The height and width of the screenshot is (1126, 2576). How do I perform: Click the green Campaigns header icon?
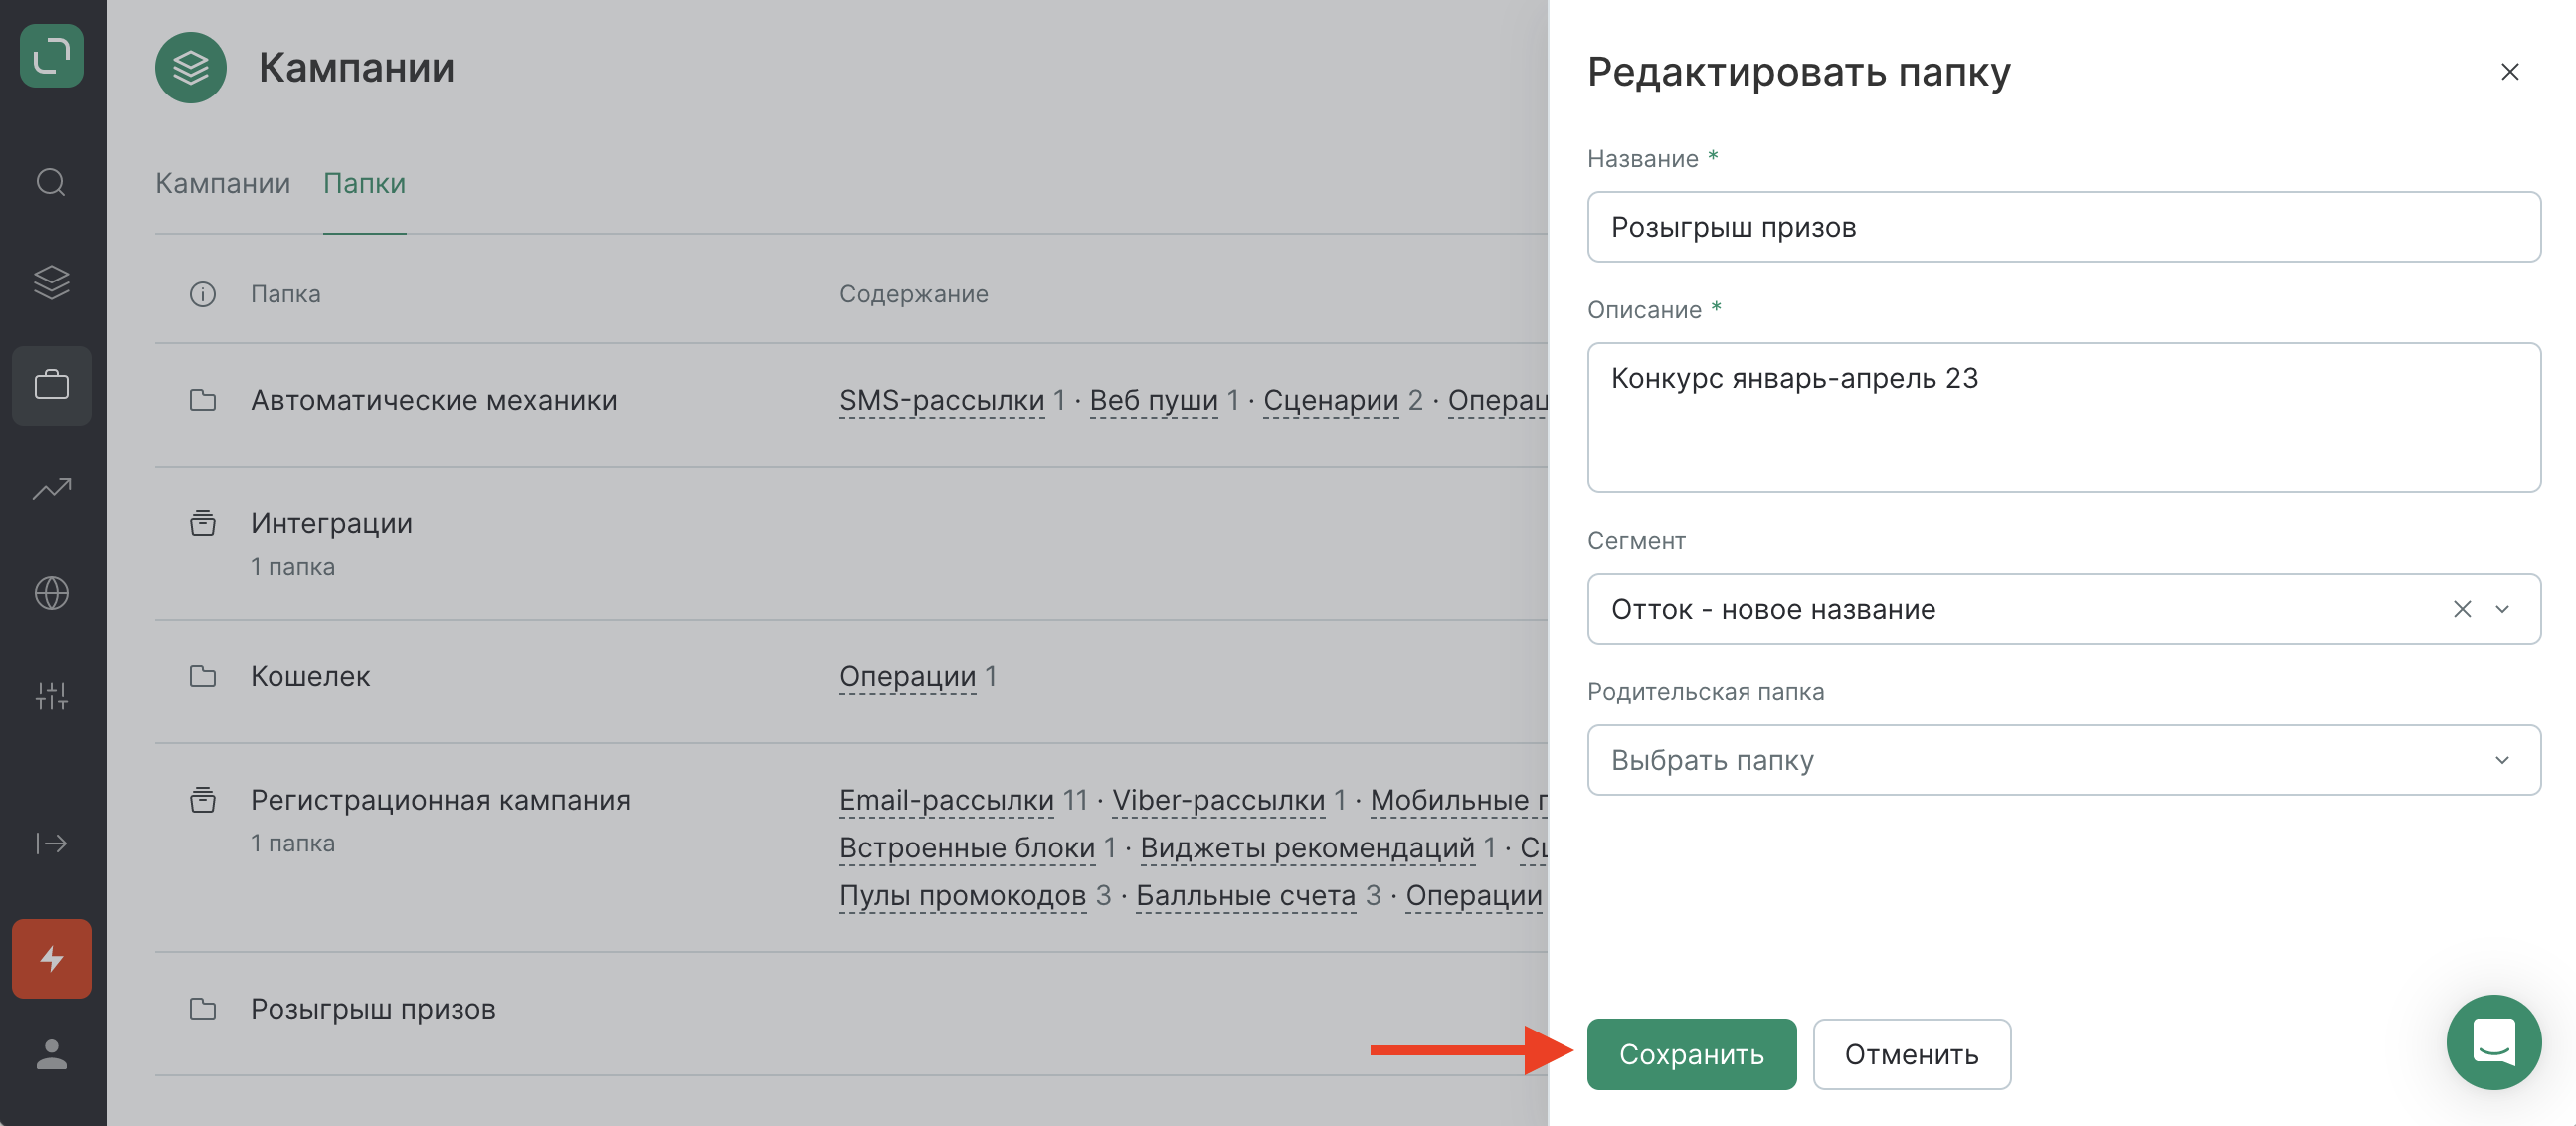[190, 67]
